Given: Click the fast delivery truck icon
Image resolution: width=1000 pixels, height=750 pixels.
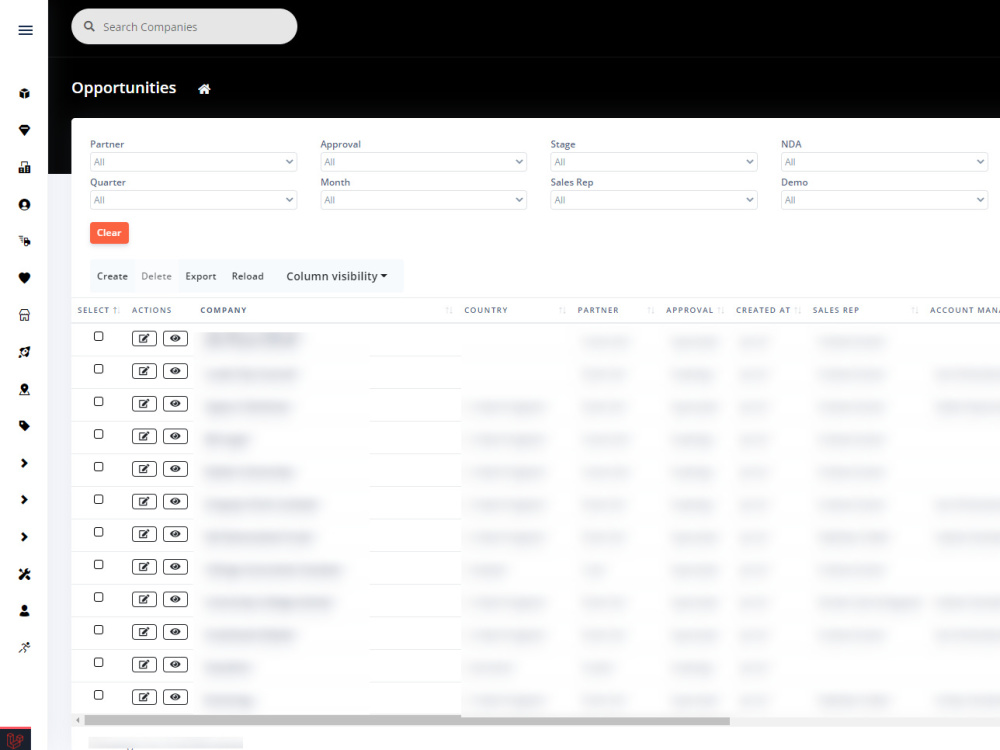Looking at the screenshot, I should 24,241.
